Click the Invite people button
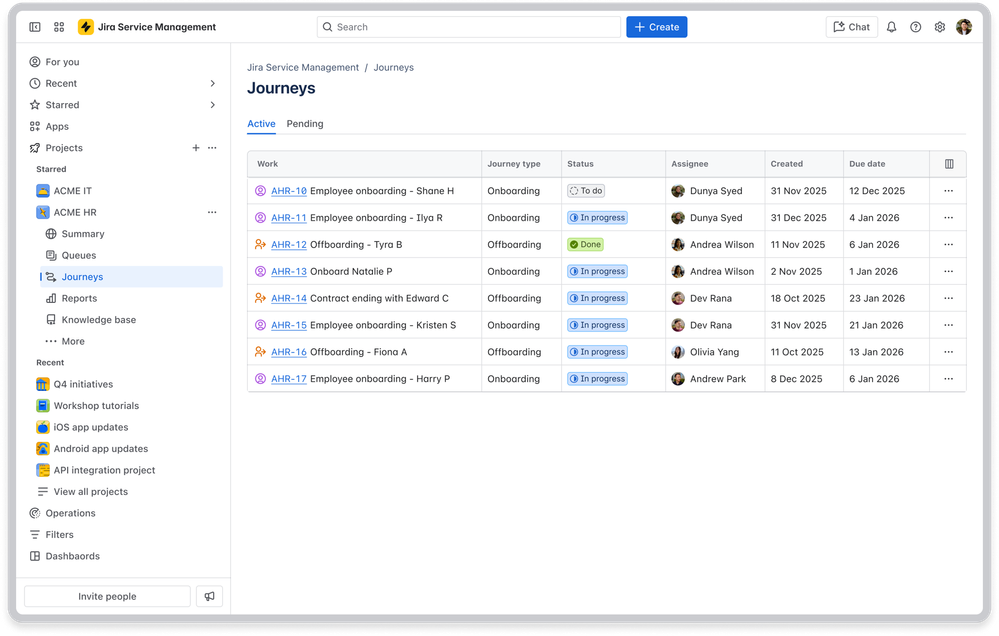This screenshot has height=636, width=999. 107,596
